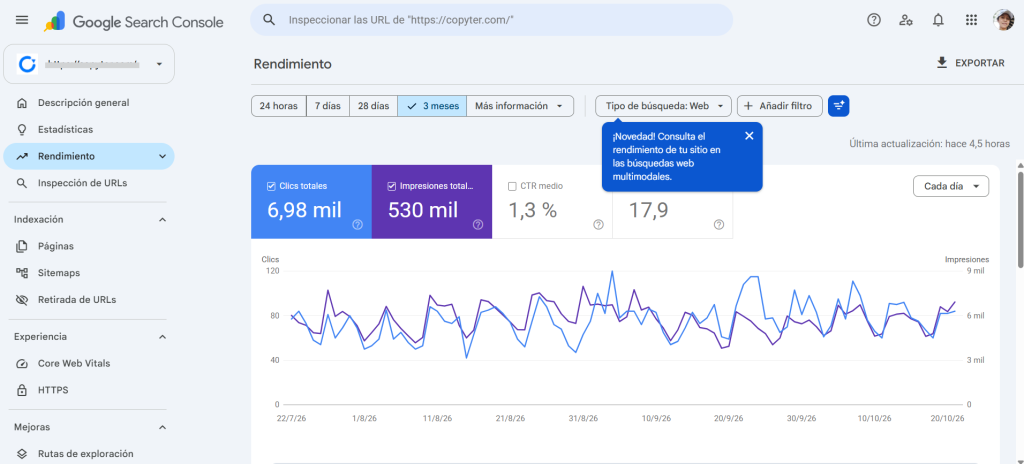Open the Help question mark icon
1024x464 pixels.
coord(874,20)
